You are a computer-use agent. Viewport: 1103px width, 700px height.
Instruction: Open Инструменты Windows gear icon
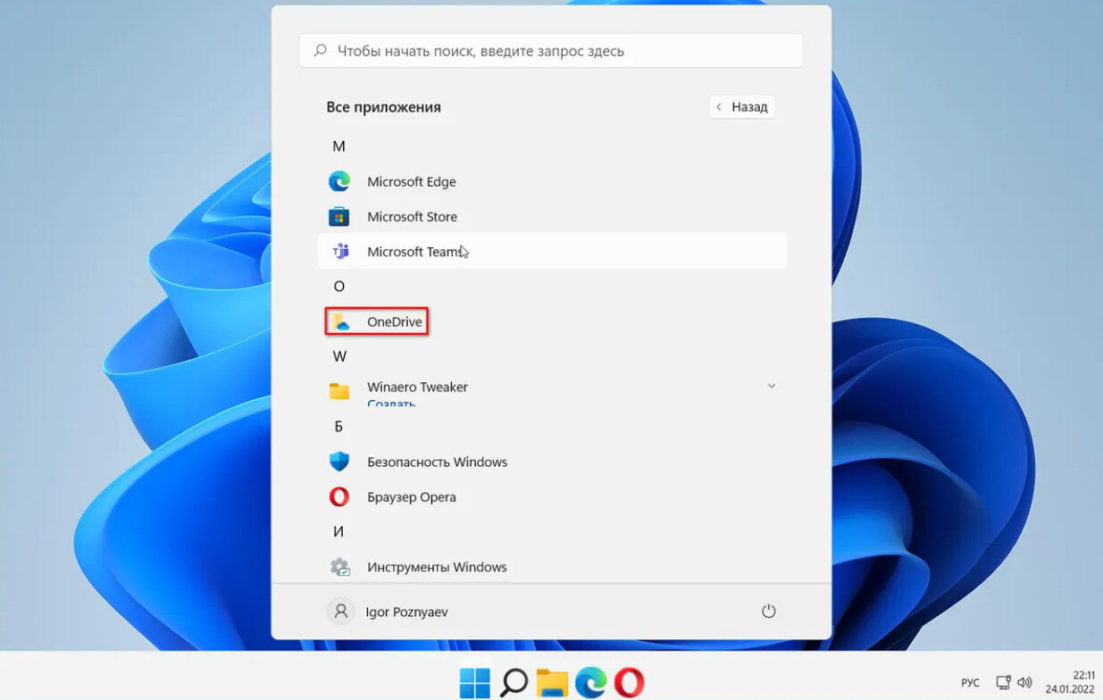(x=340, y=566)
